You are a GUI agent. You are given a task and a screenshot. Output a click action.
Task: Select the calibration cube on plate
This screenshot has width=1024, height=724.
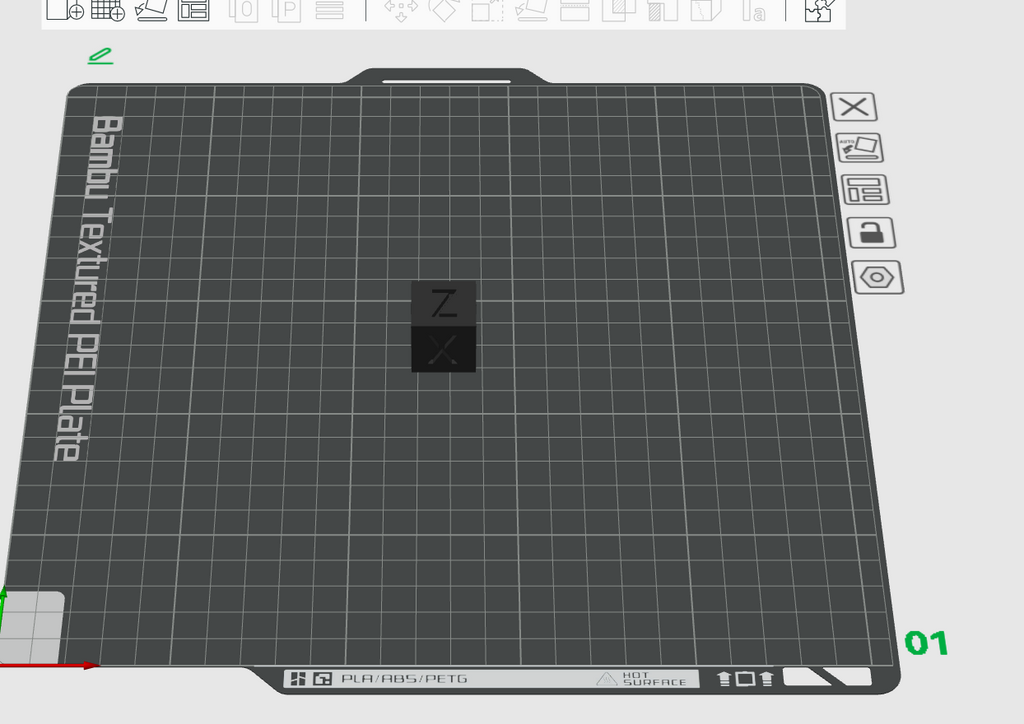[x=443, y=326]
